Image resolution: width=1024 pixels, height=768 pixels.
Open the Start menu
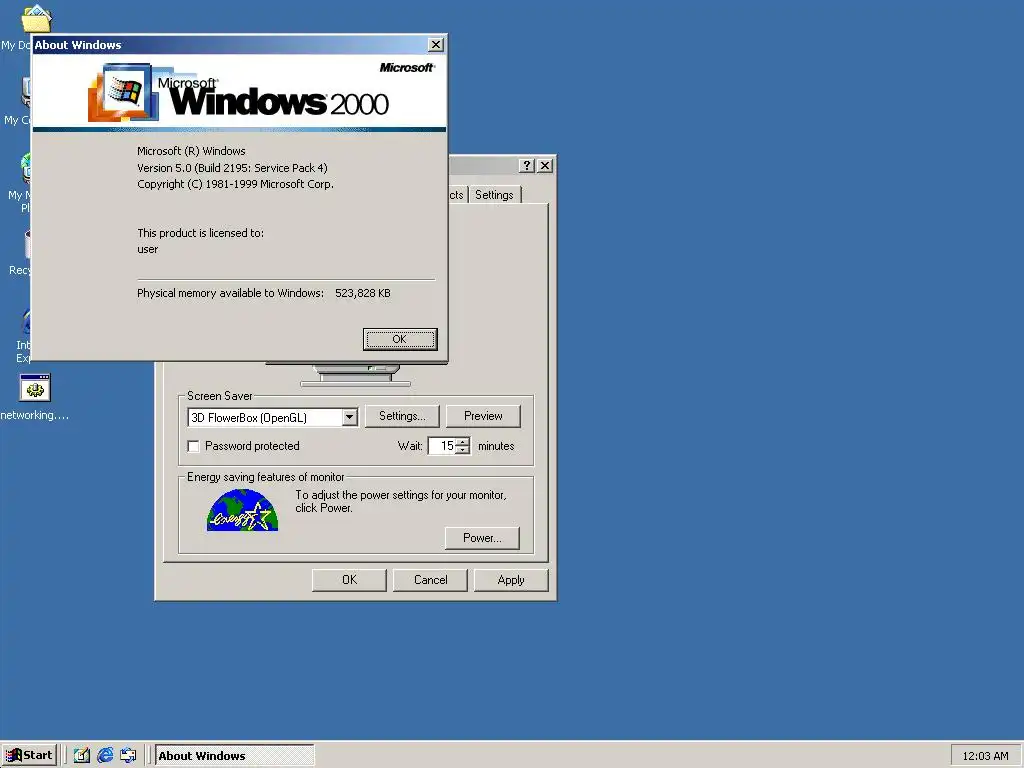point(29,755)
